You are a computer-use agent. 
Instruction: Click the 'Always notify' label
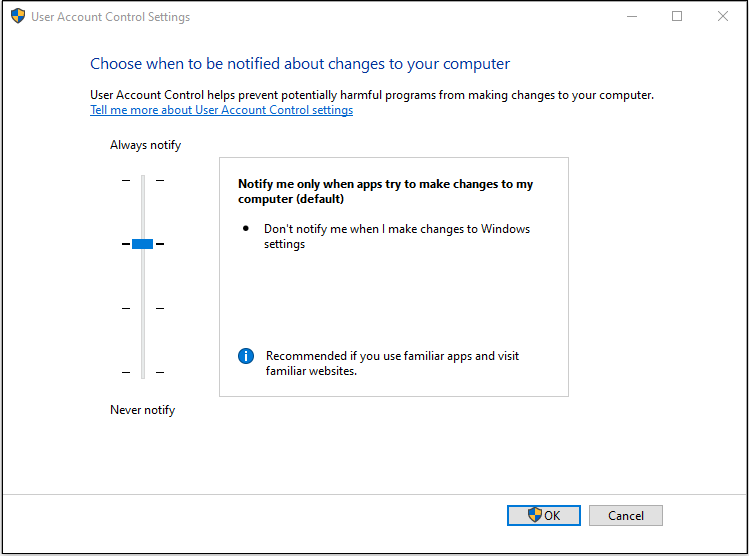(x=146, y=145)
